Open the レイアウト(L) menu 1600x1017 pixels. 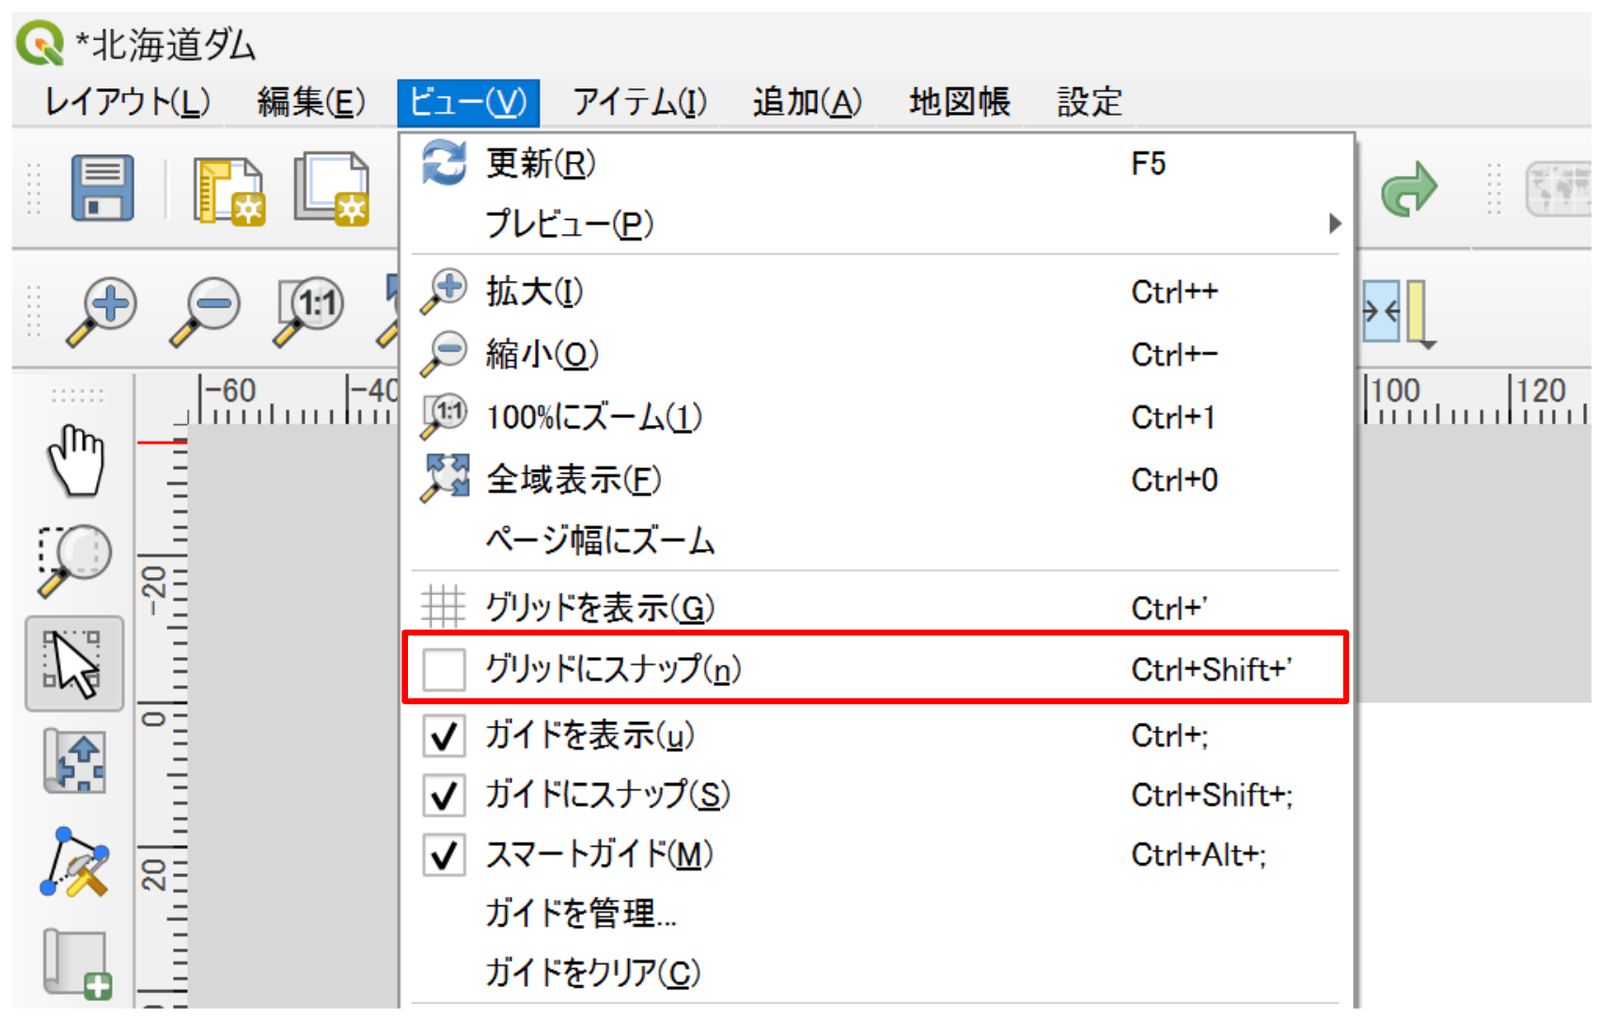coord(127,102)
